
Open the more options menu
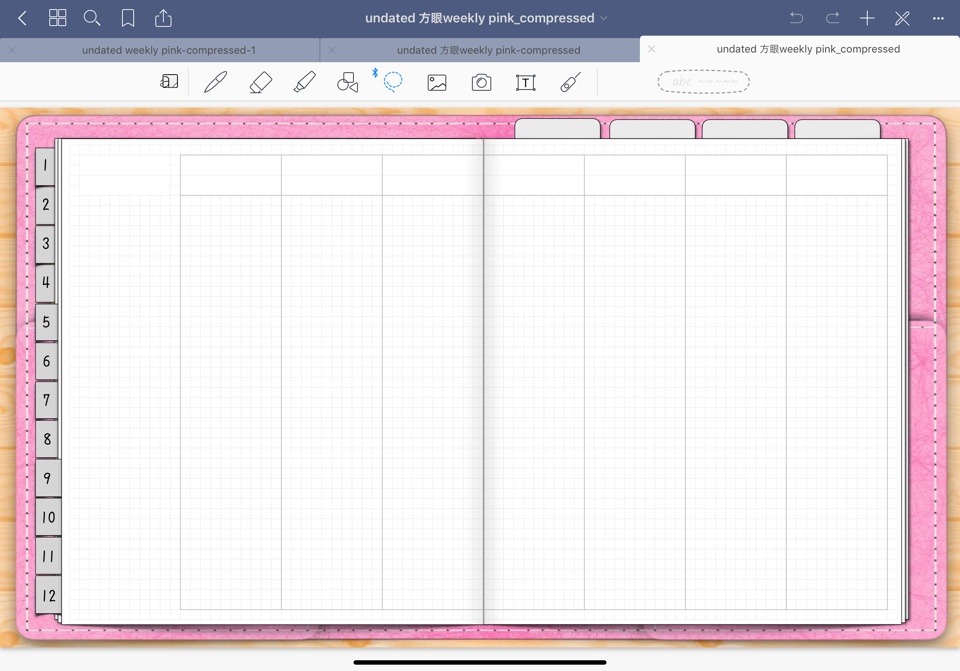tap(938, 17)
